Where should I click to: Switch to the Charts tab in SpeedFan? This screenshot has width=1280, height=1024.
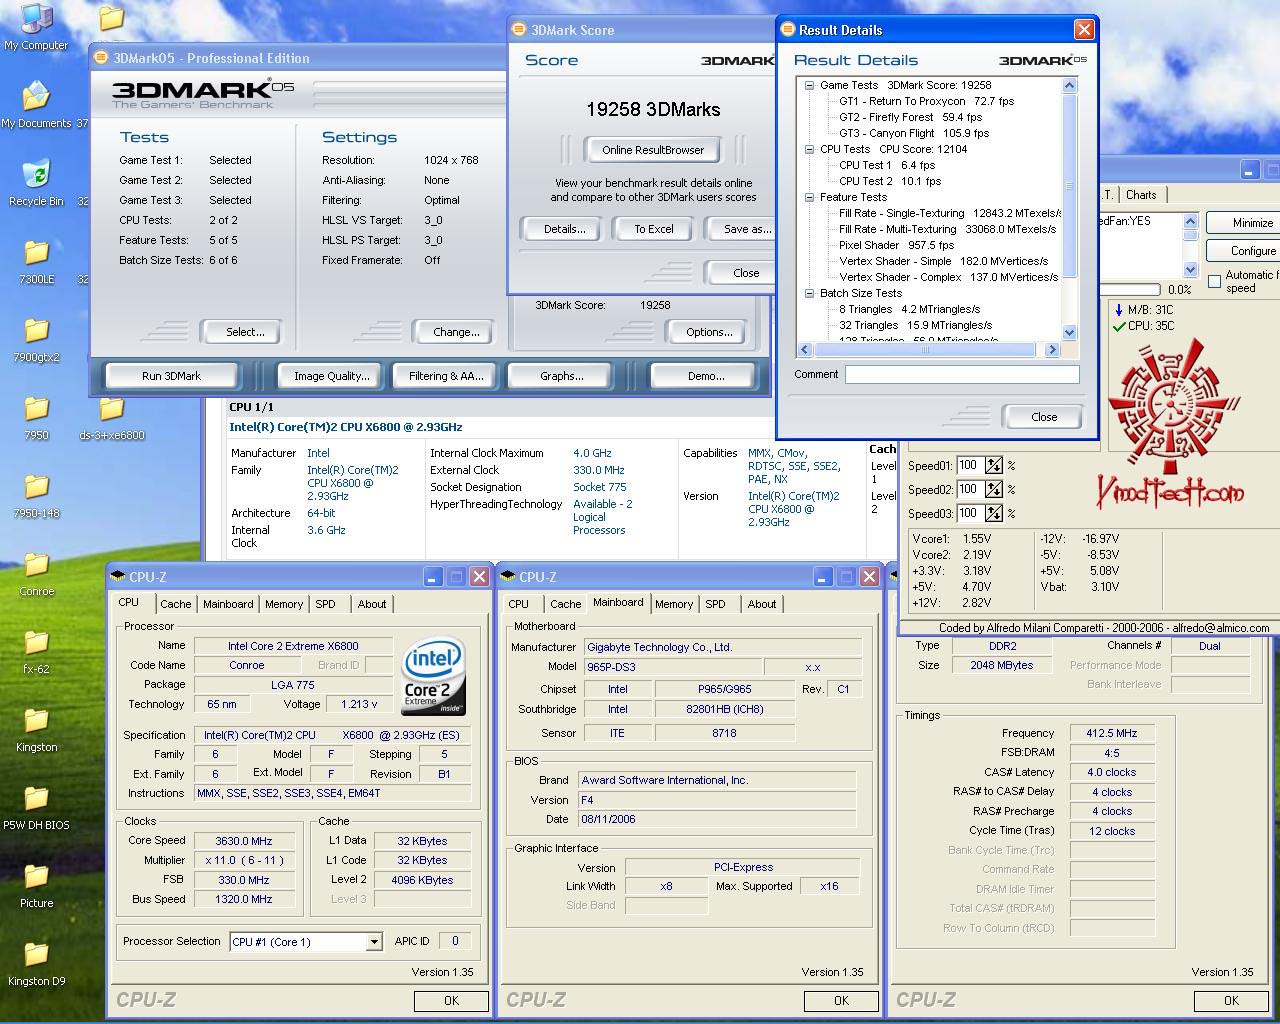pyautogui.click(x=1141, y=195)
